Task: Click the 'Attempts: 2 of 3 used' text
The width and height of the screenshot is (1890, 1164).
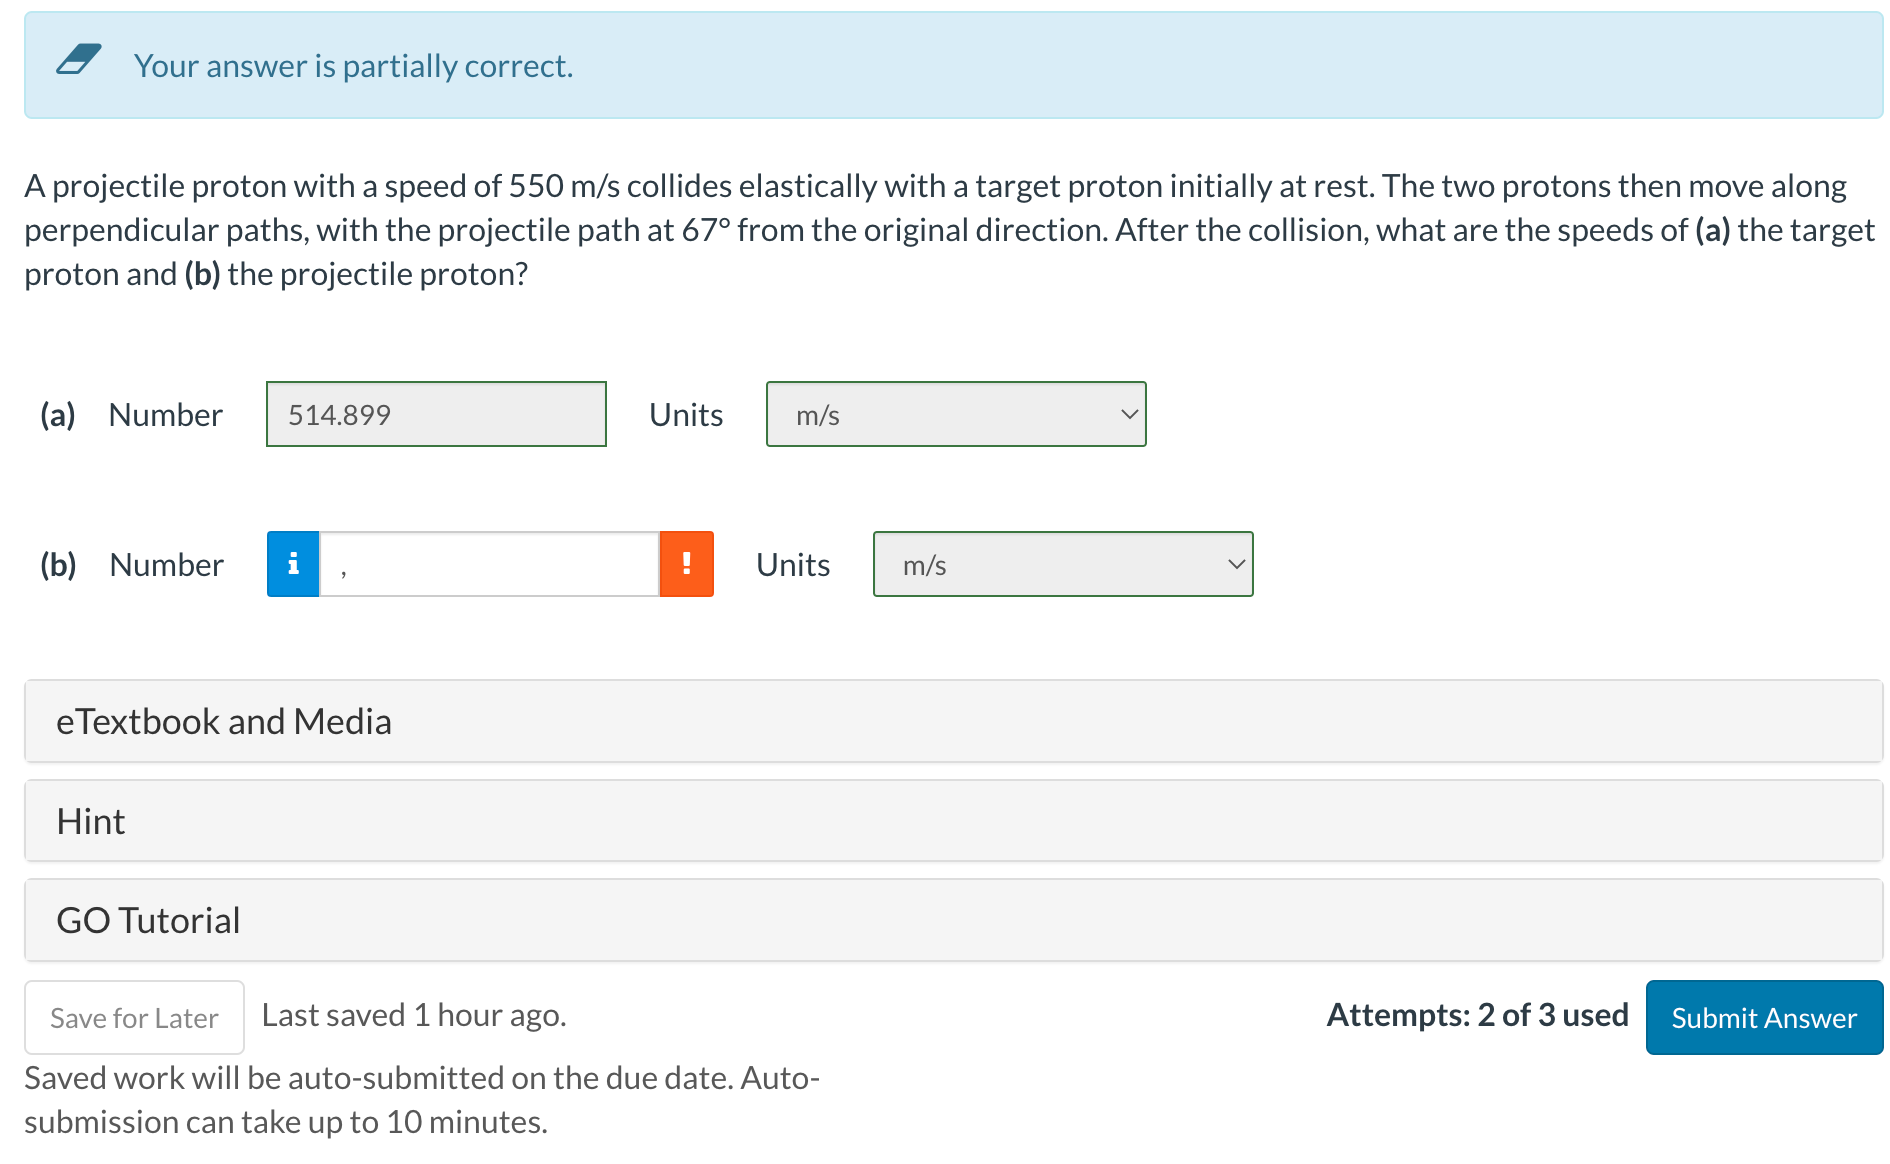Action: (x=1477, y=1015)
